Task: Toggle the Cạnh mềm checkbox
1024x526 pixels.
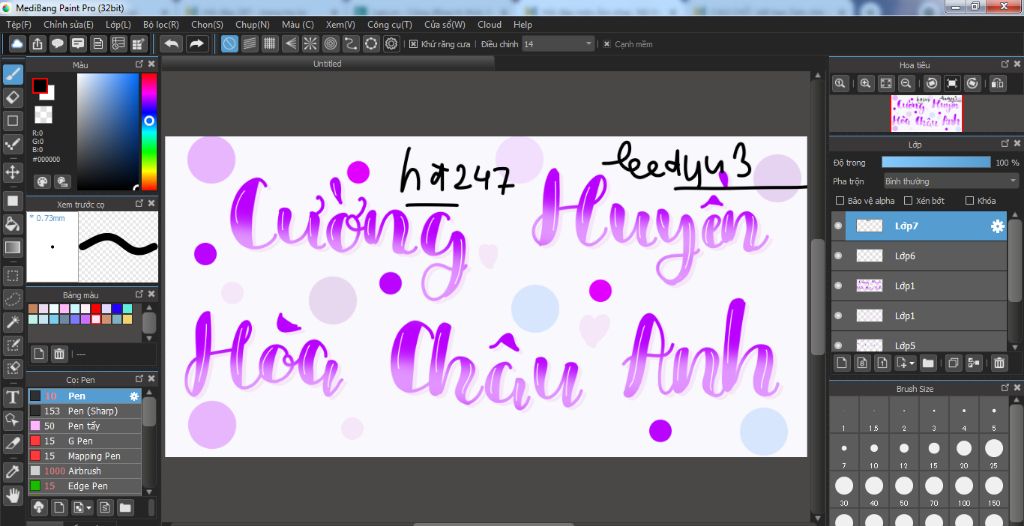Action: (x=607, y=44)
